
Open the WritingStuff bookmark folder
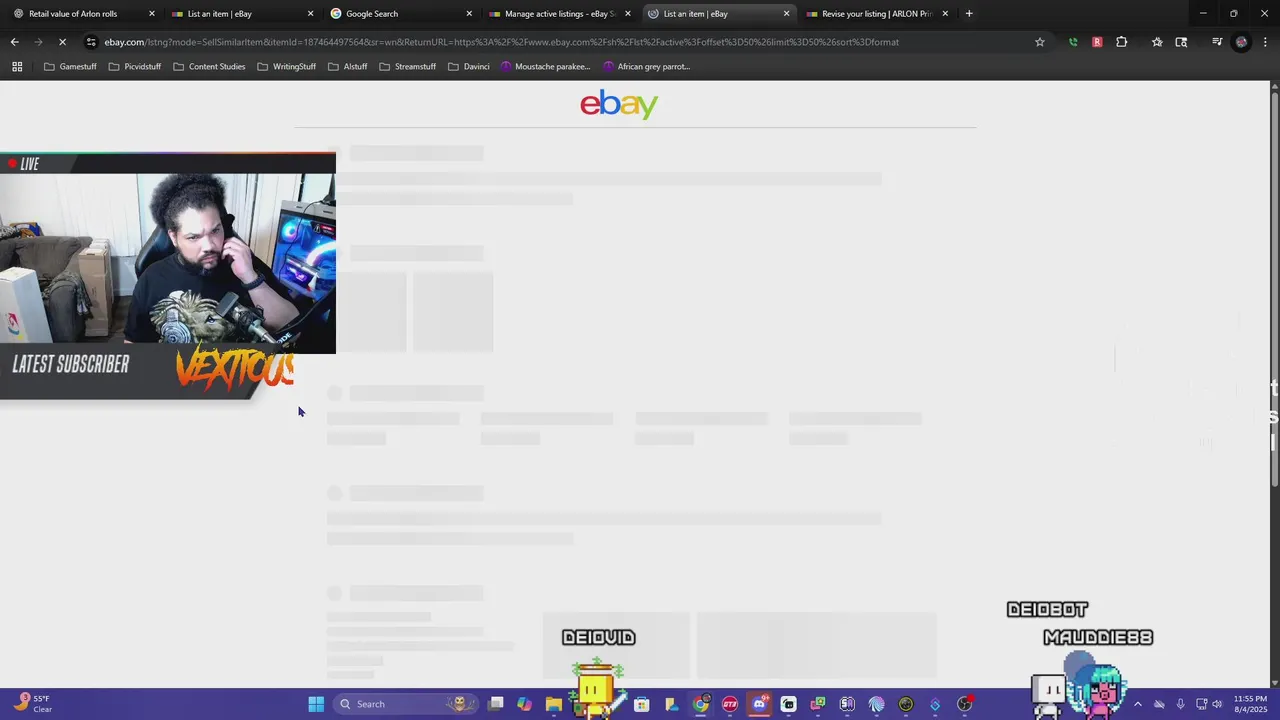tap(287, 66)
